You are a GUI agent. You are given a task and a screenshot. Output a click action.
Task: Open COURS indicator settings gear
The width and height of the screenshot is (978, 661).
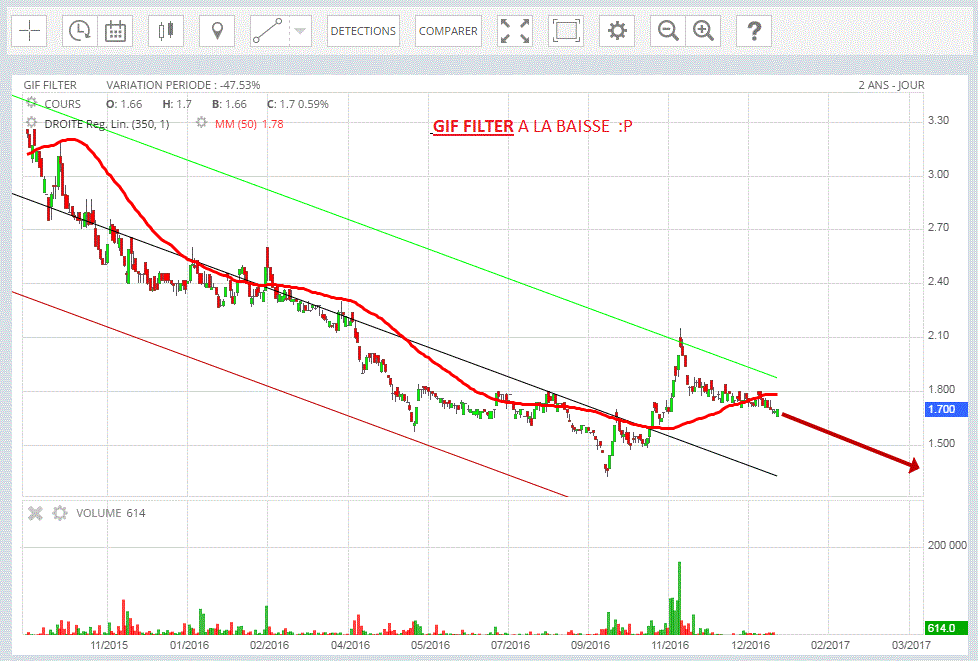32,104
